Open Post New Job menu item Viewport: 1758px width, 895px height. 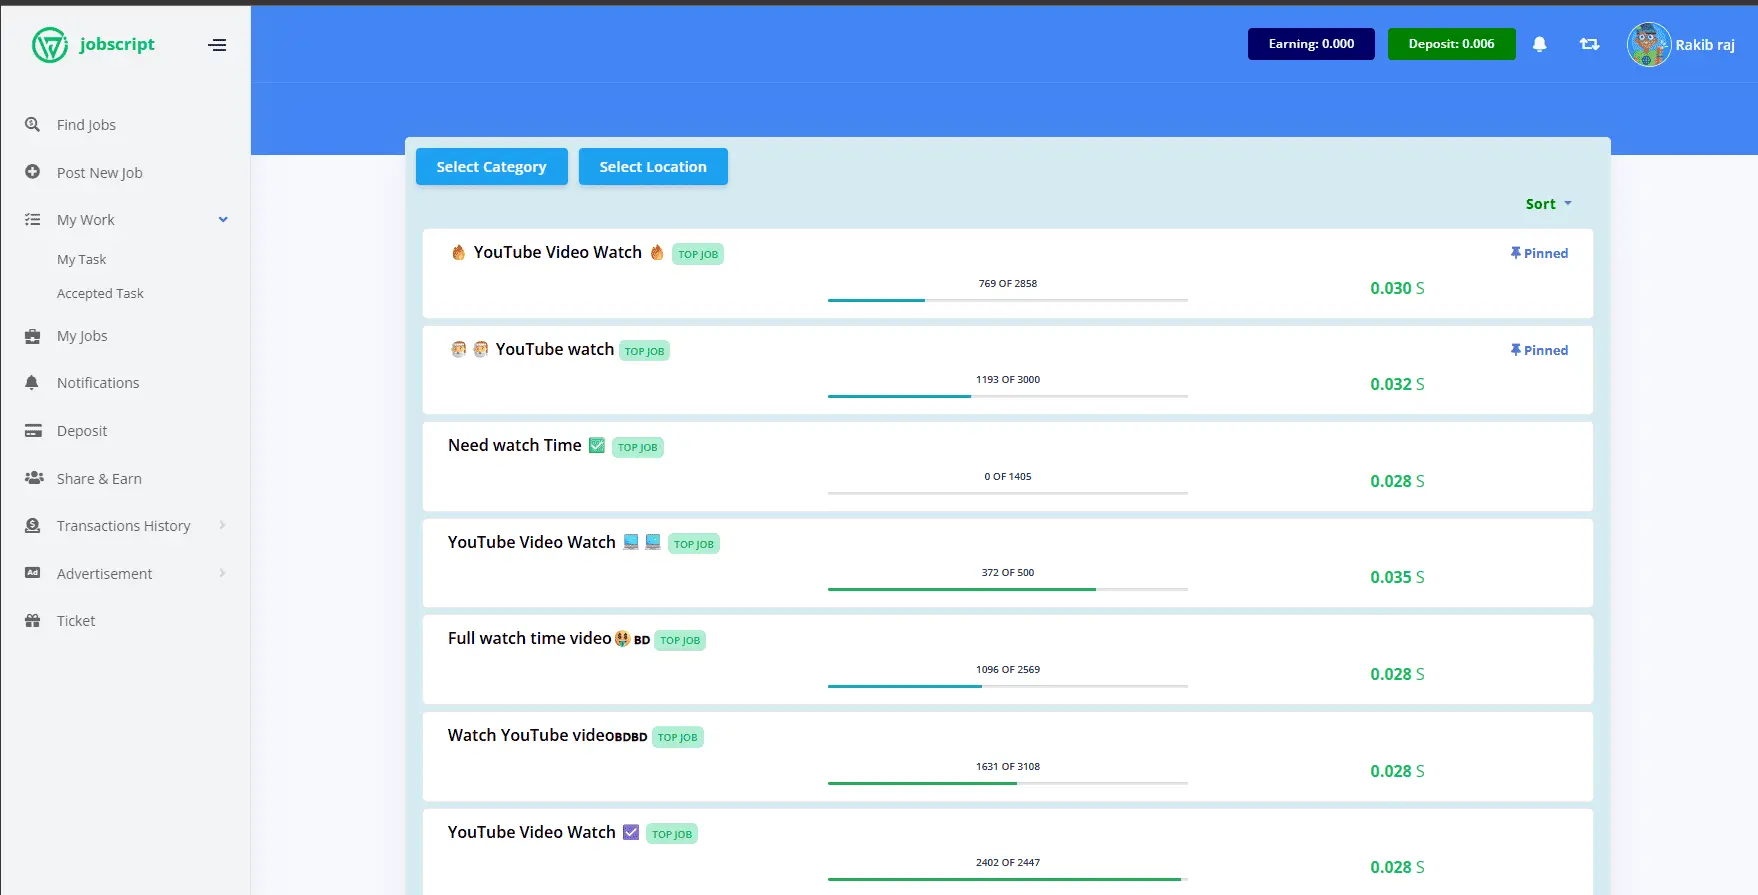pyautogui.click(x=100, y=173)
